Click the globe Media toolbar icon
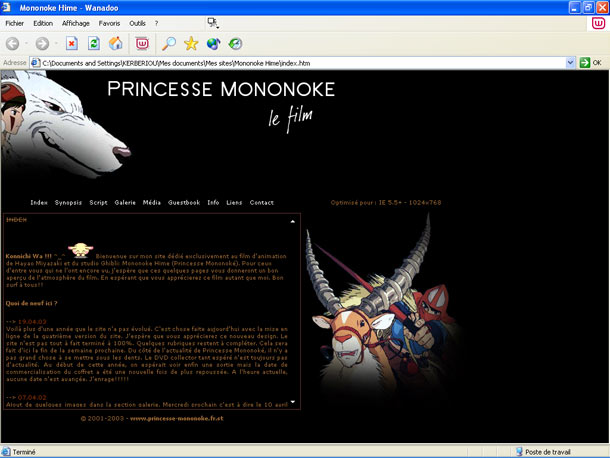 213,44
